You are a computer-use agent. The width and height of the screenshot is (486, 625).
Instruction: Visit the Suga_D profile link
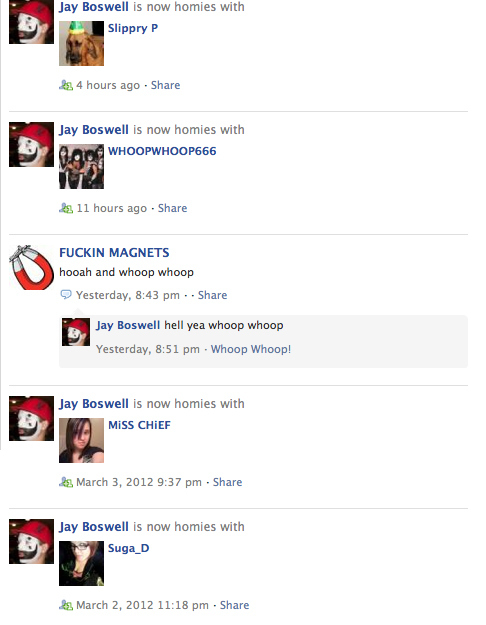[128, 548]
